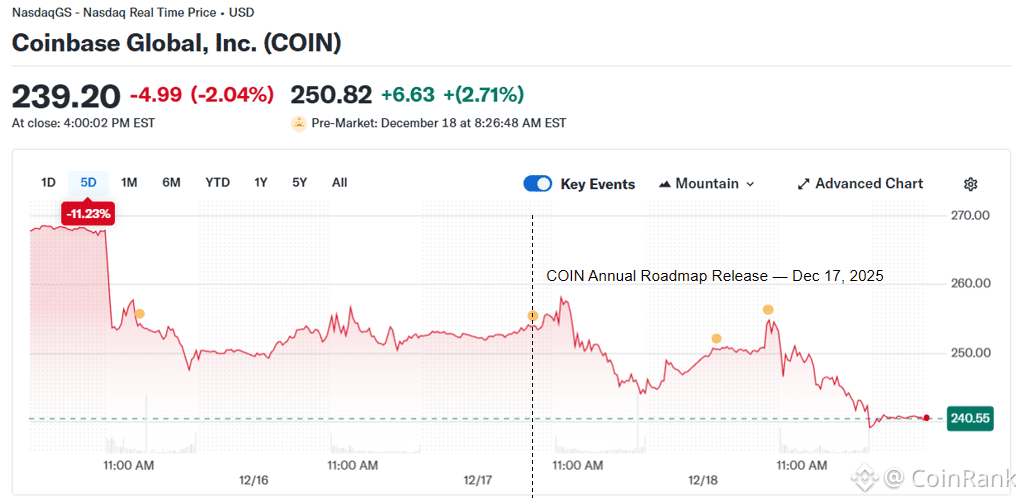Click the Advanced Chart expand arrows icon
The height and width of the screenshot is (503, 1024).
pyautogui.click(x=803, y=184)
